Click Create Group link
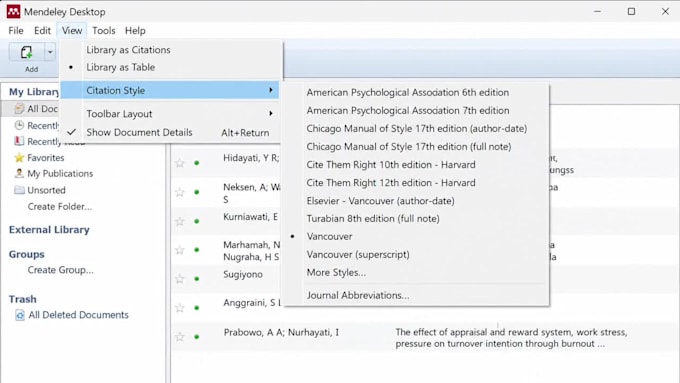The width and height of the screenshot is (680, 383). [x=60, y=270]
